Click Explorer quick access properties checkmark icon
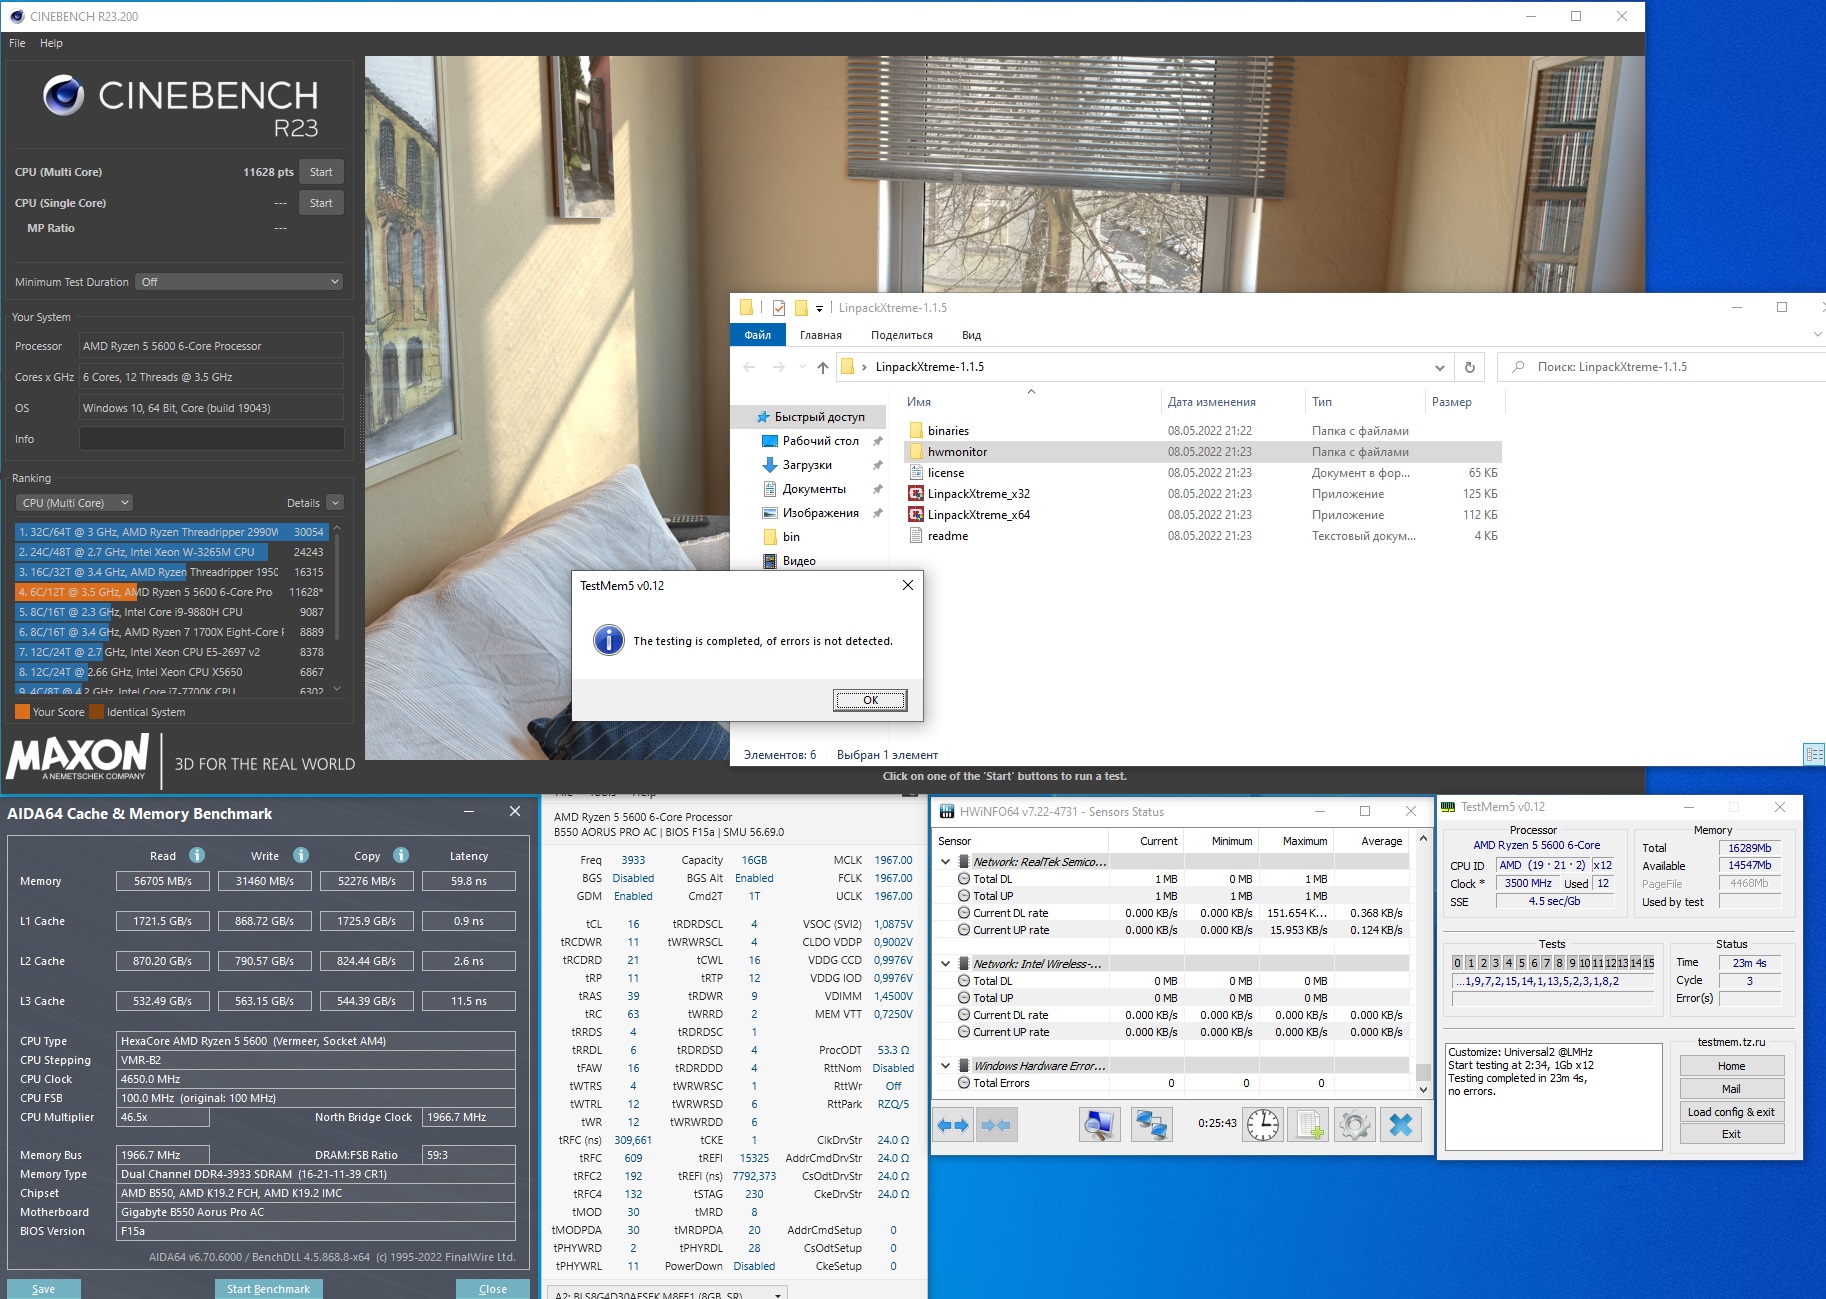Viewport: 1826px width, 1299px height. coord(779,308)
